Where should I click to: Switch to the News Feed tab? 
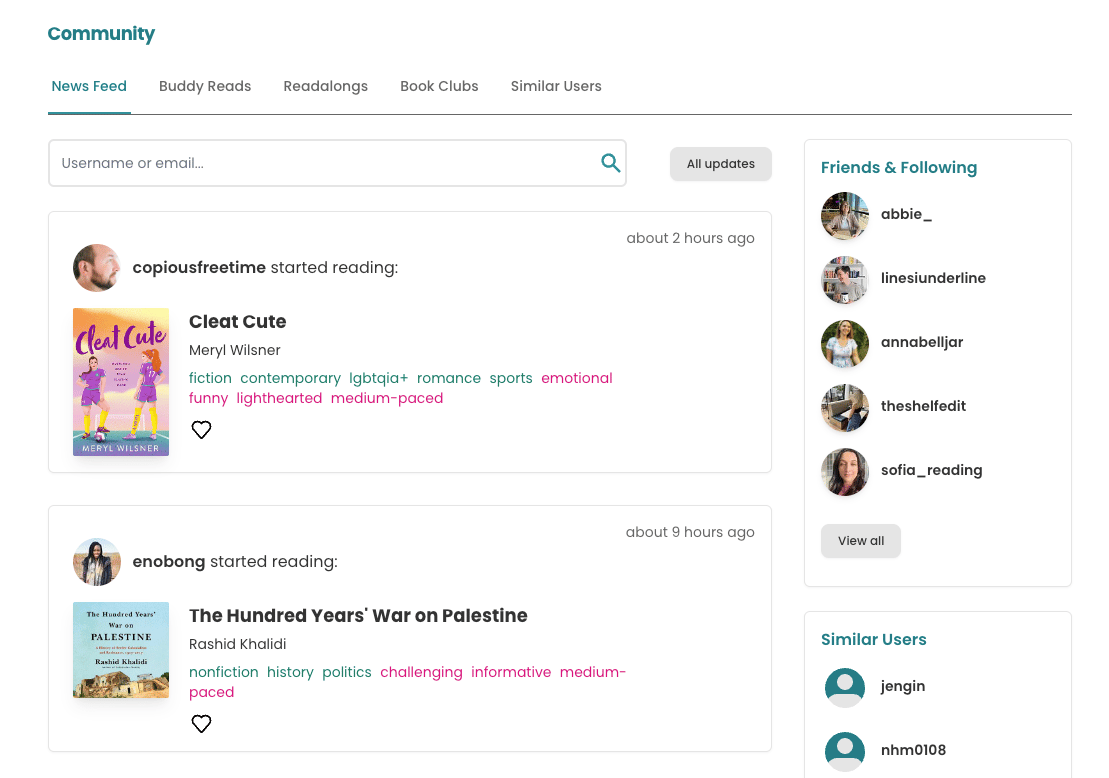(x=89, y=86)
